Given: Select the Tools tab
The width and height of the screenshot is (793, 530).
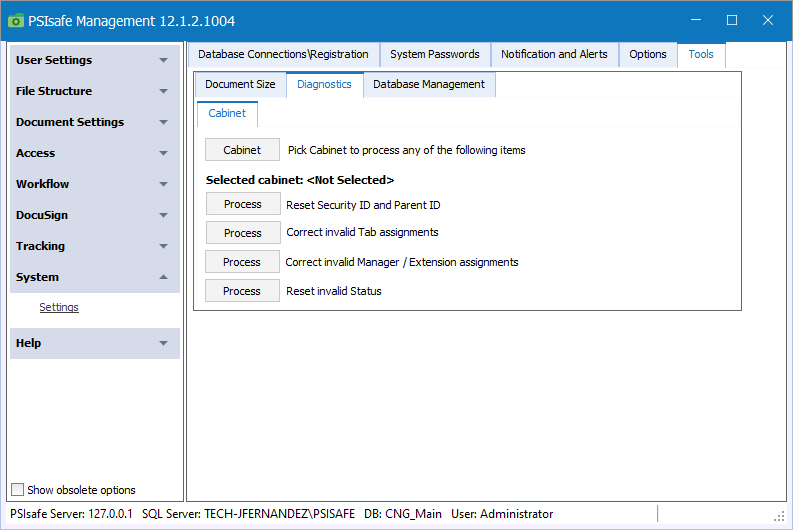Looking at the screenshot, I should [x=701, y=54].
